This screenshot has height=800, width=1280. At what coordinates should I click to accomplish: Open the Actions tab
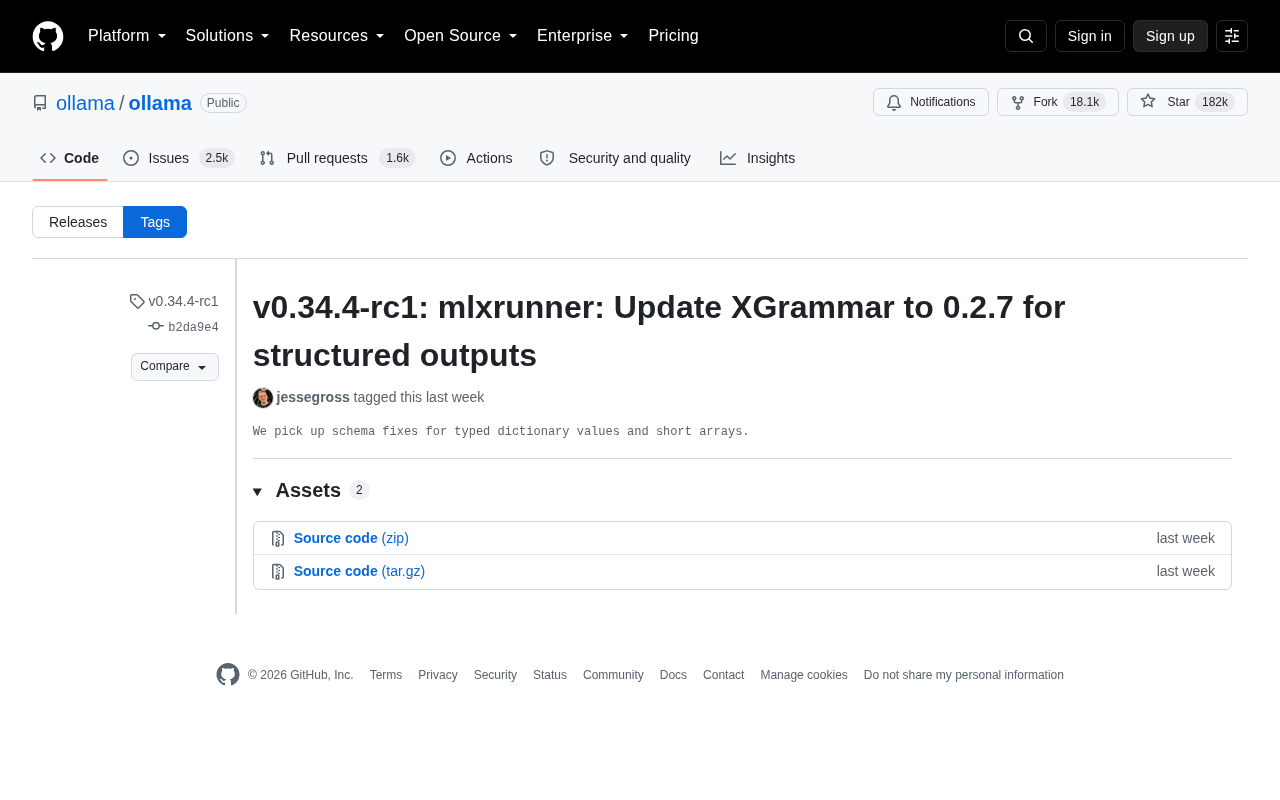tap(476, 158)
